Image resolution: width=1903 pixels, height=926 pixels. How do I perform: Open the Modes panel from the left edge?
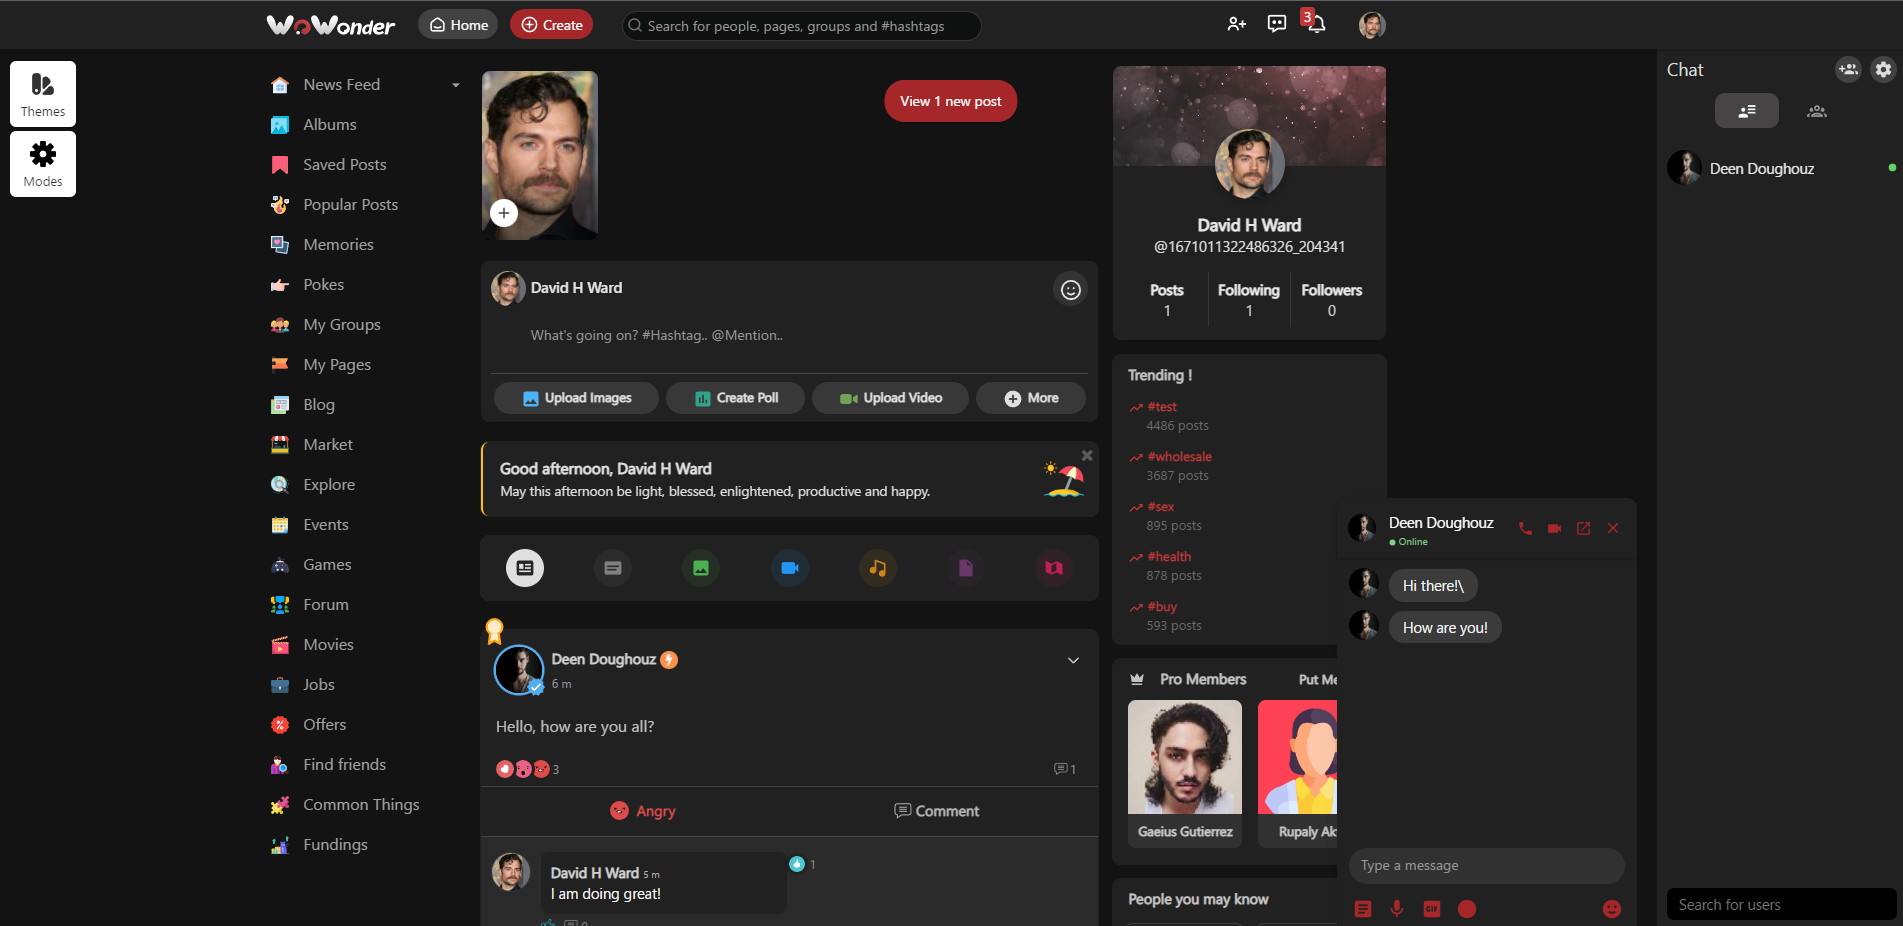pos(42,163)
